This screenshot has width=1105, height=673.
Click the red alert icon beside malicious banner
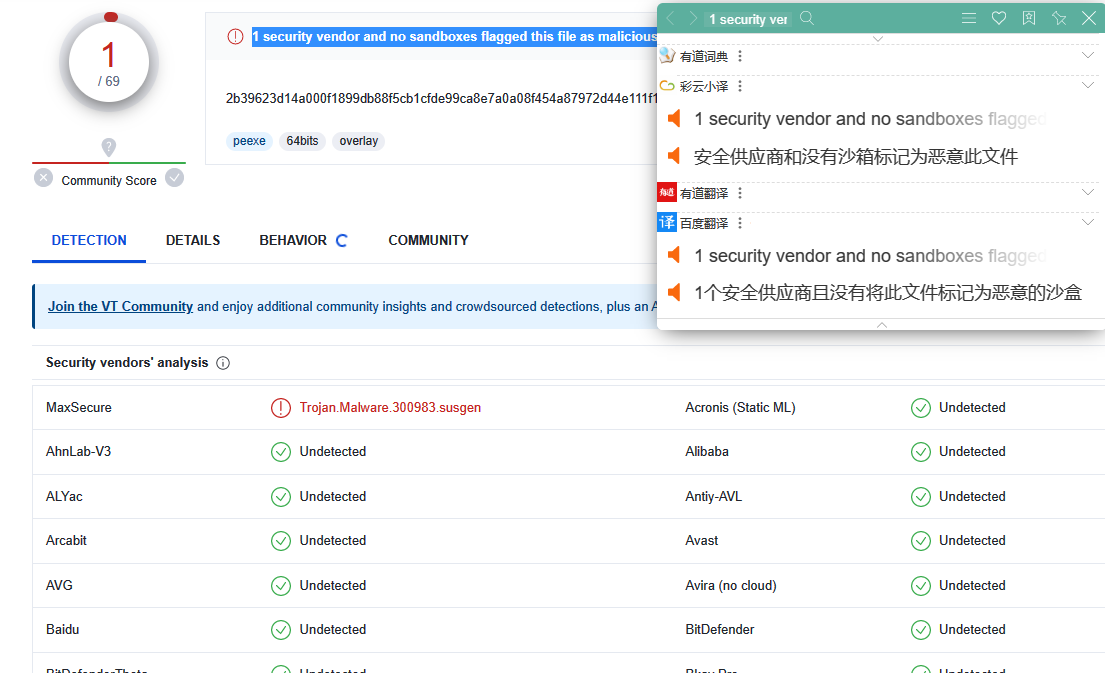click(235, 37)
